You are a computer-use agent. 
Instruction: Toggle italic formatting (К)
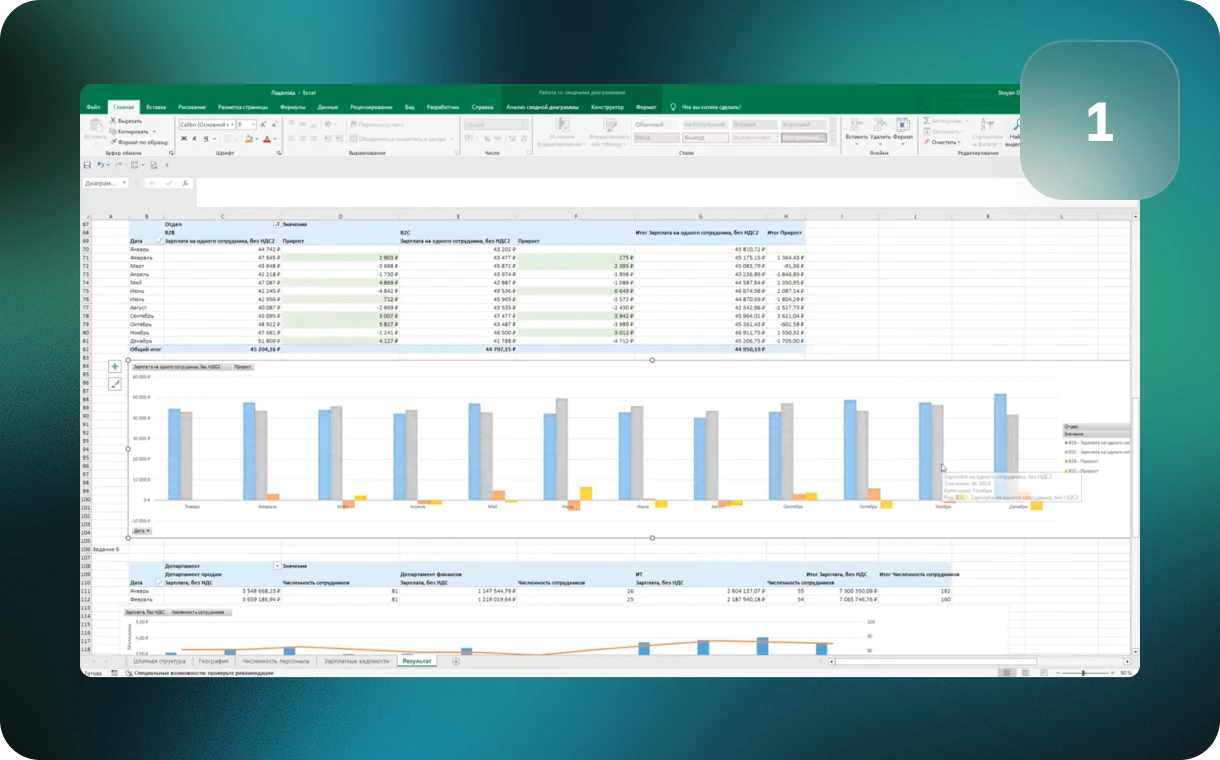[196, 138]
